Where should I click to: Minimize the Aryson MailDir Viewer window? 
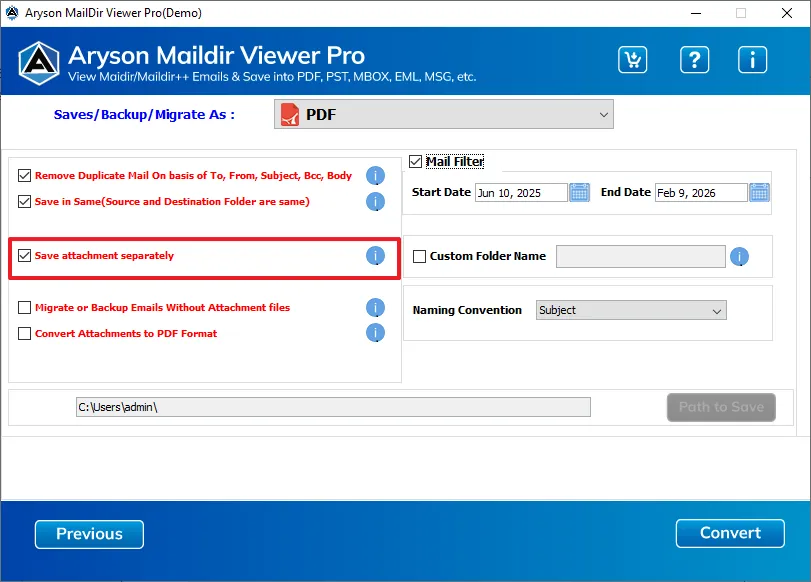pos(696,13)
